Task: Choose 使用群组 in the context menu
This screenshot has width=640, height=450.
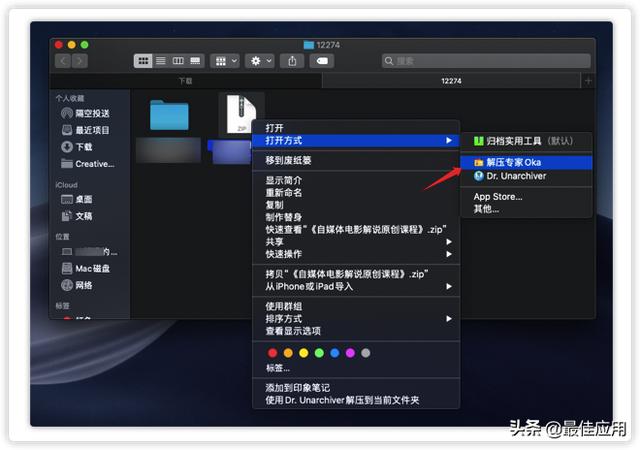Action: pyautogui.click(x=356, y=306)
